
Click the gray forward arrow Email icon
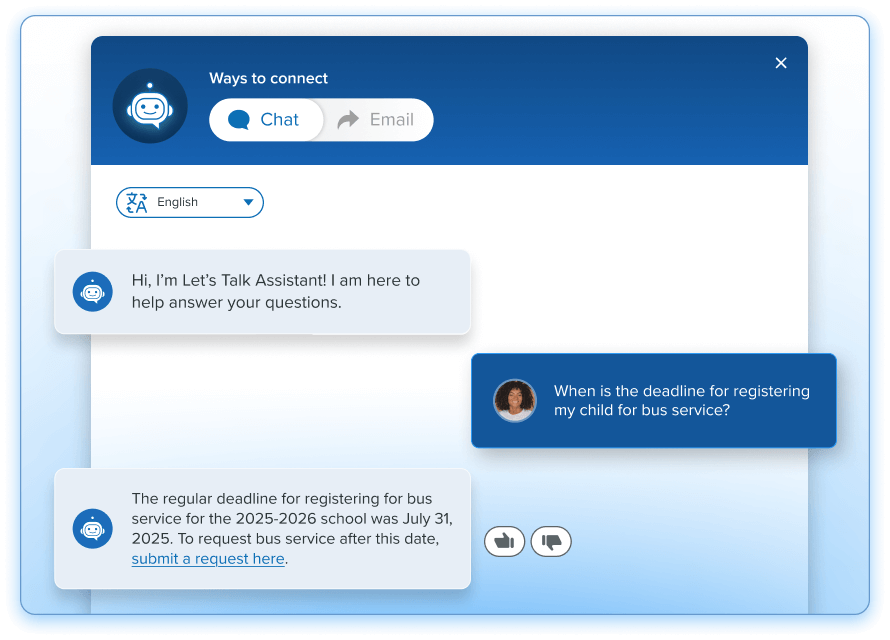click(x=348, y=120)
